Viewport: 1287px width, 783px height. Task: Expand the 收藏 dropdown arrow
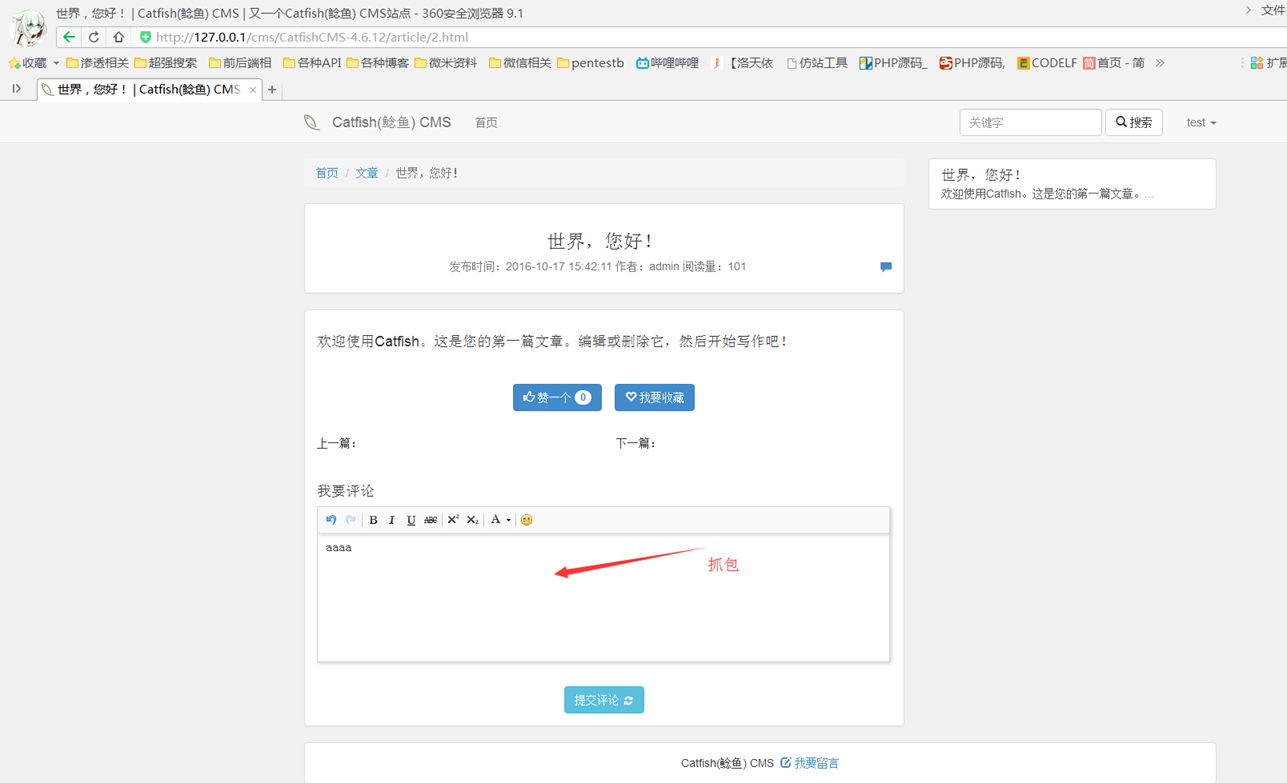pos(56,63)
